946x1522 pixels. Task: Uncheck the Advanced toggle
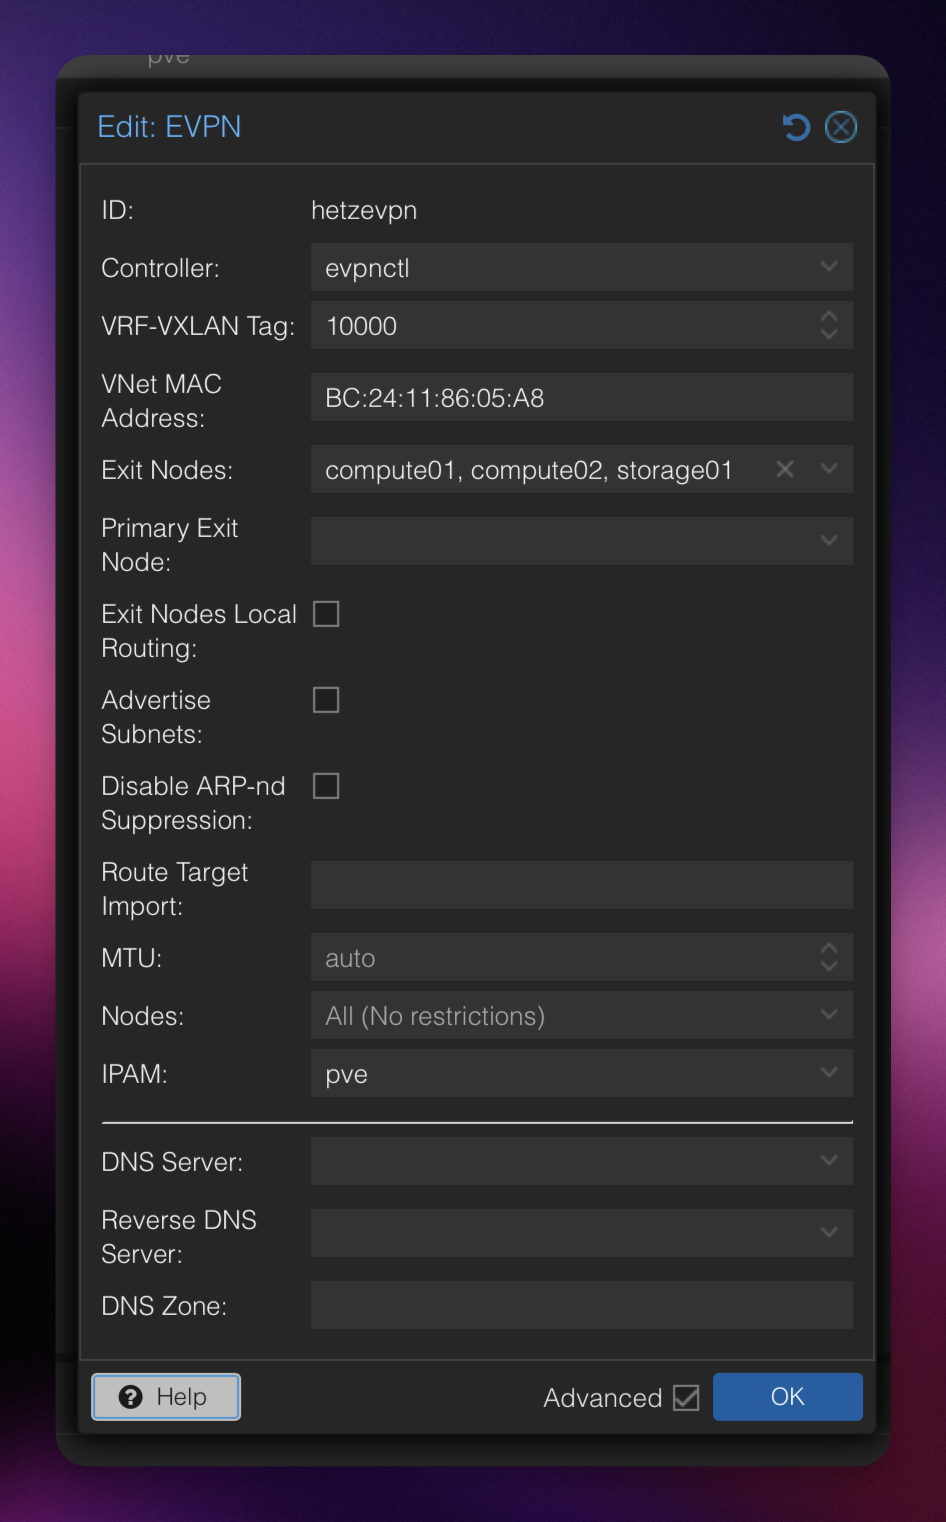687,1397
